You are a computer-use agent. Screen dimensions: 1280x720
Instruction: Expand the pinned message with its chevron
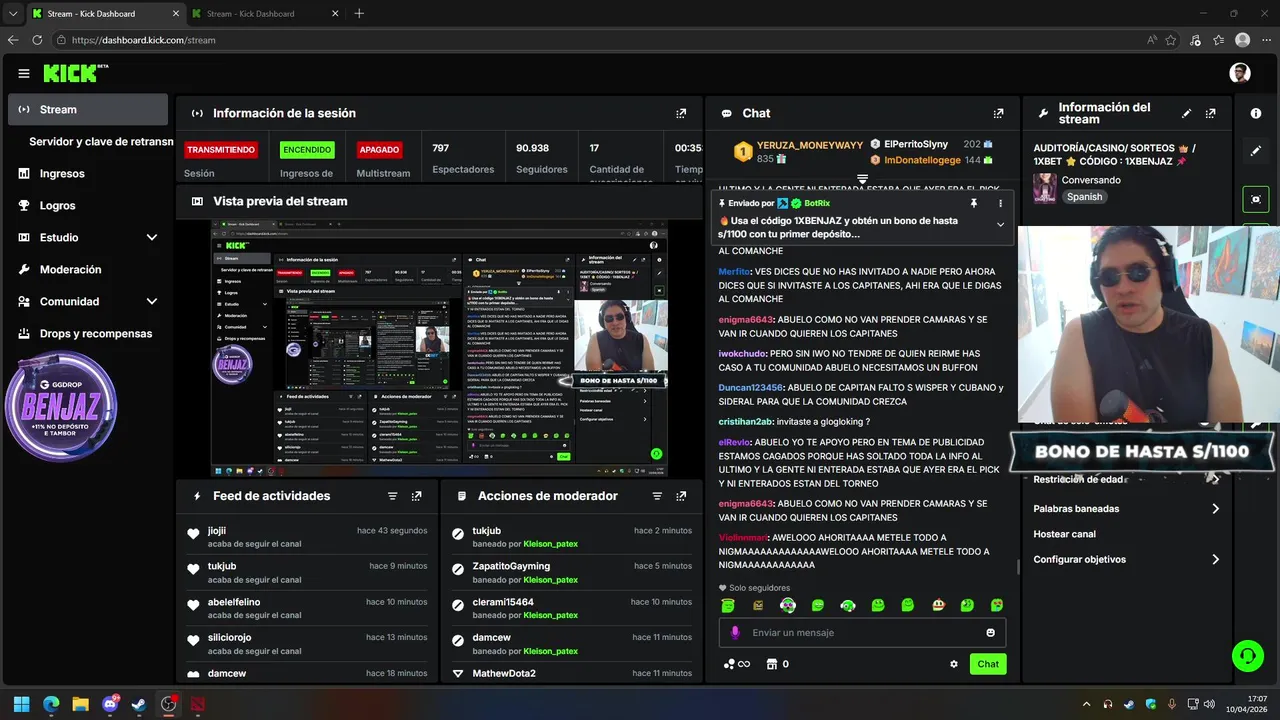point(1000,225)
